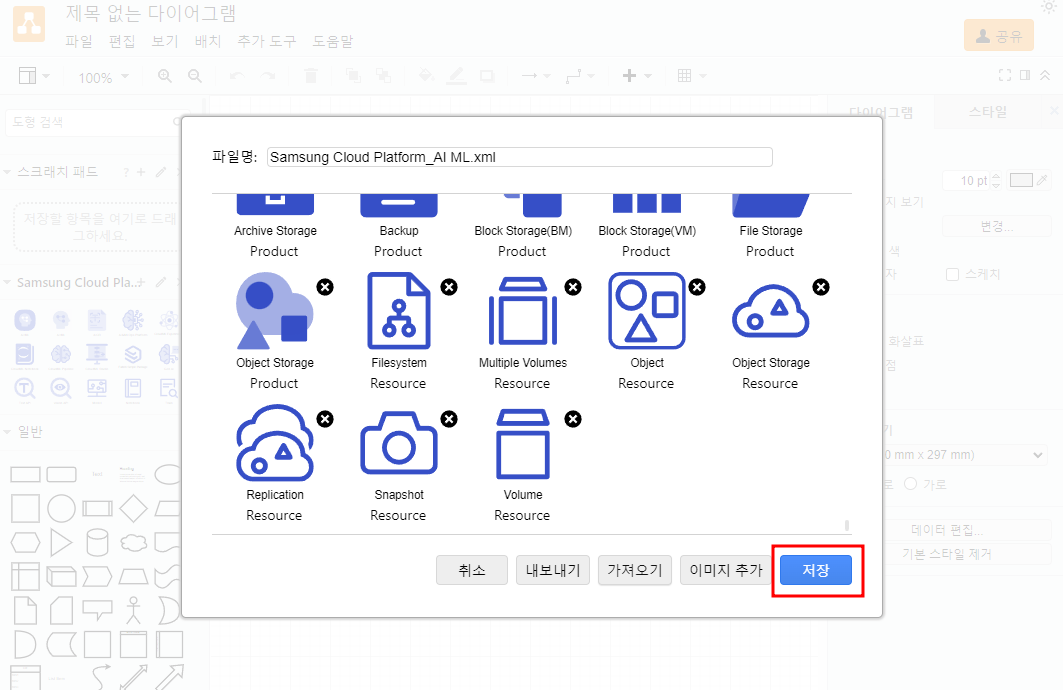Image resolution: width=1063 pixels, height=690 pixels.
Task: Toggle the 스케치 checkbox
Action: pyautogui.click(x=952, y=275)
